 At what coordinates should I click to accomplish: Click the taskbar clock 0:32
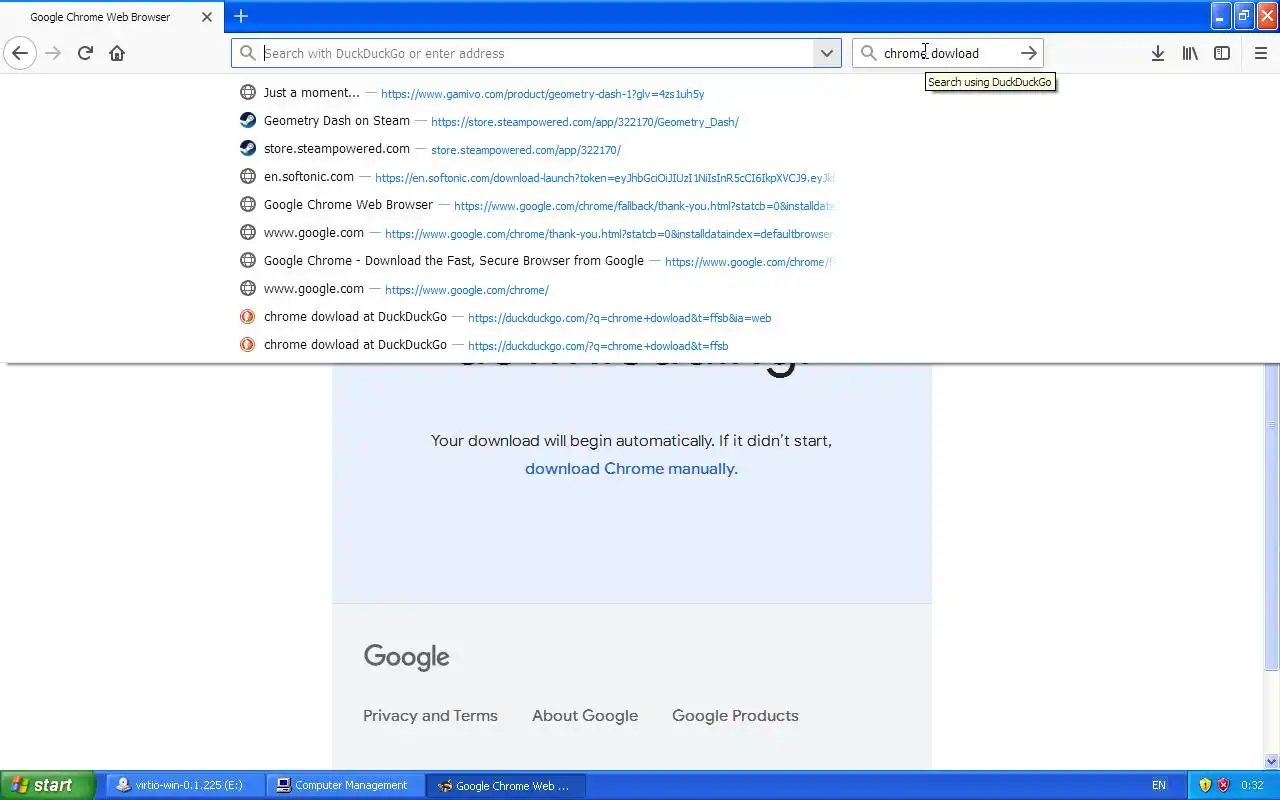[1252, 785]
